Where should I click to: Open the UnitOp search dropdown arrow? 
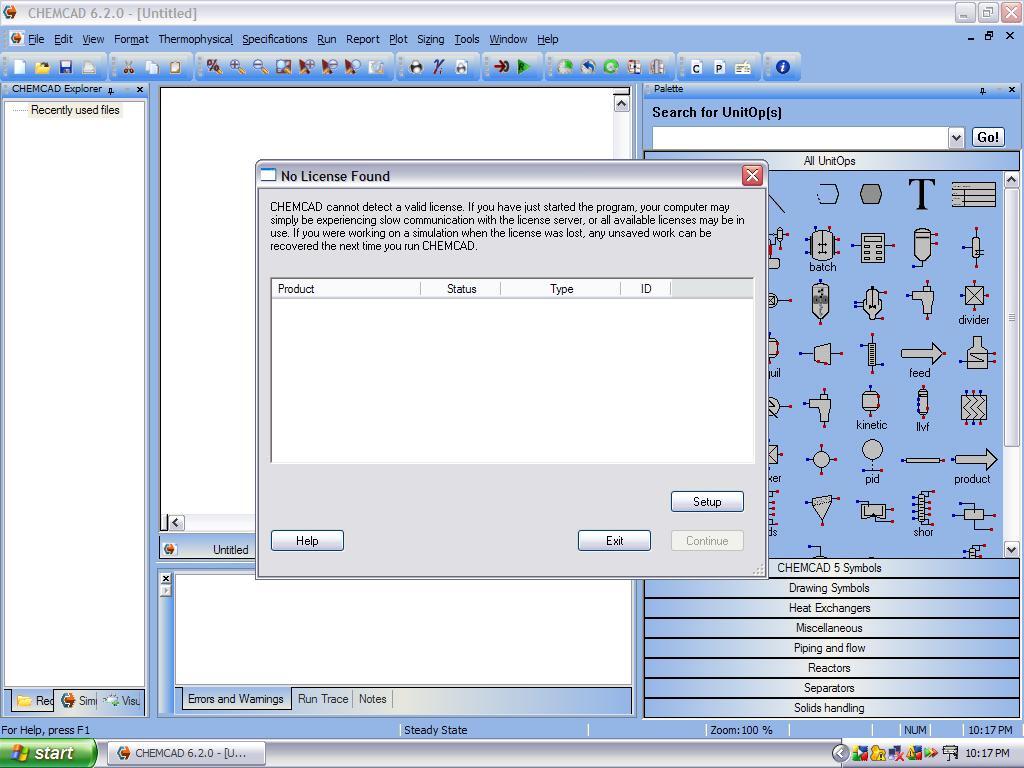955,138
